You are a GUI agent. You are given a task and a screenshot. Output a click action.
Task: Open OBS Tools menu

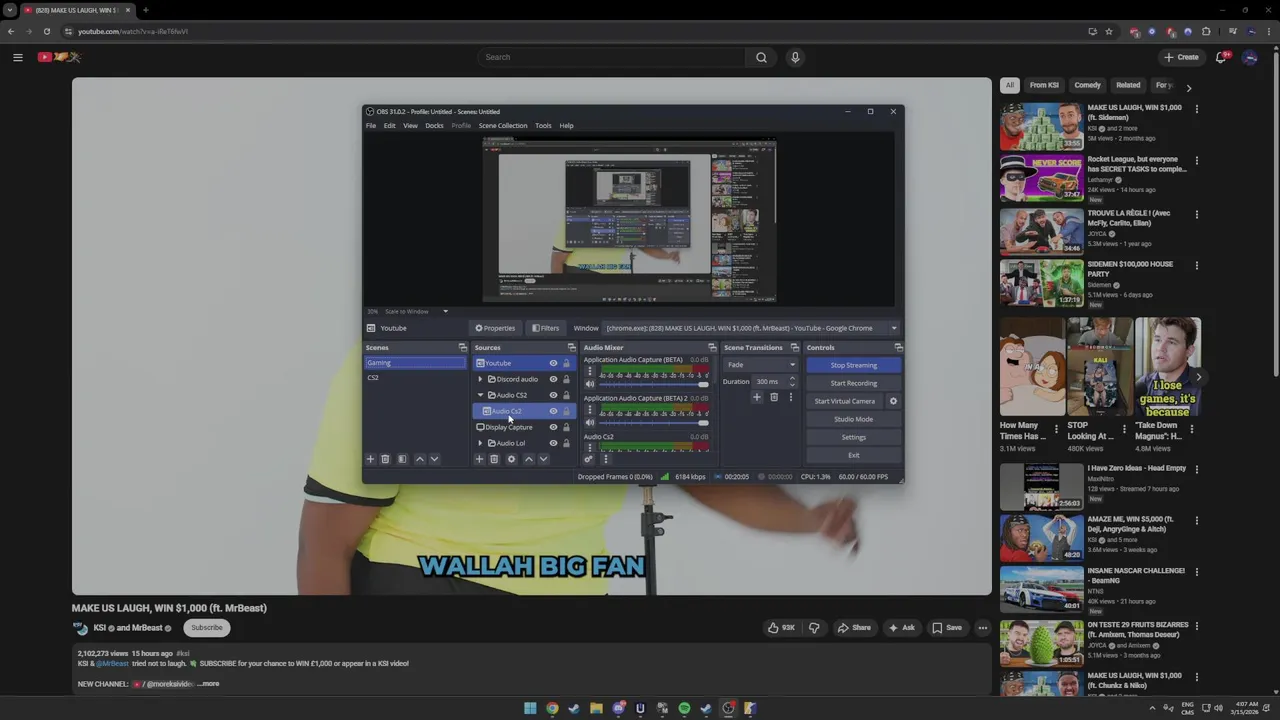(543, 125)
